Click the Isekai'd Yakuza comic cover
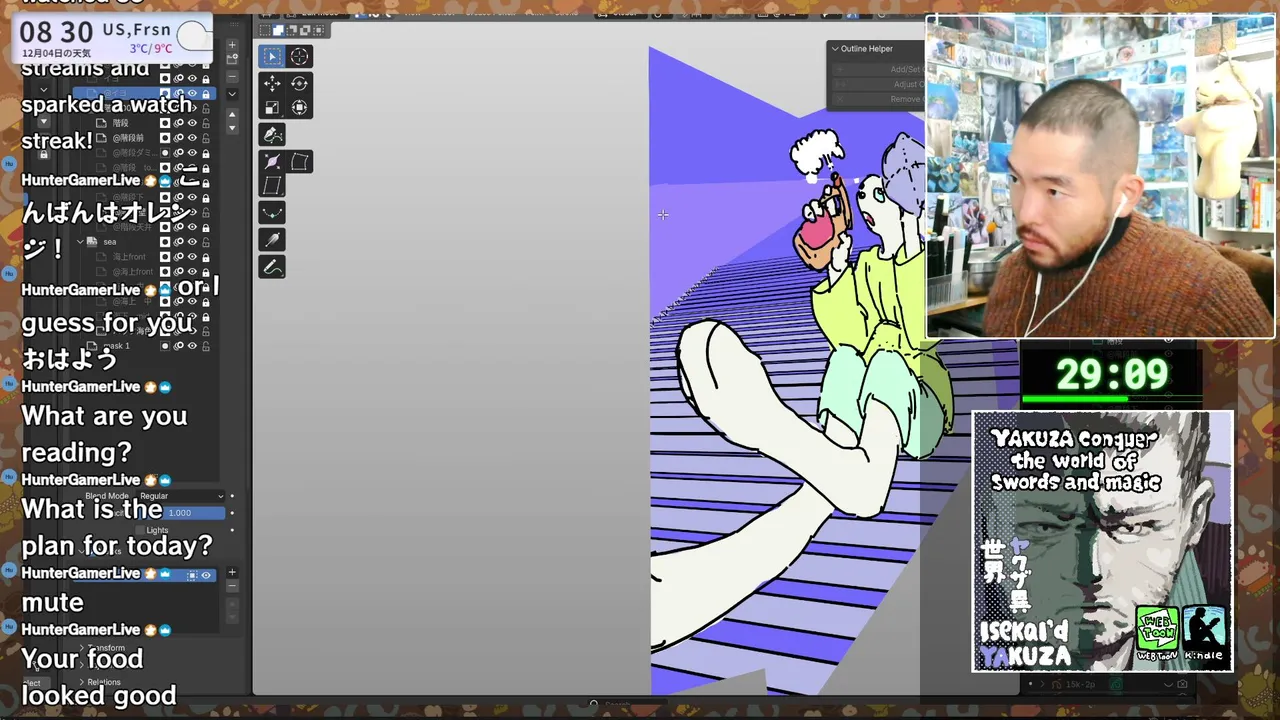Viewport: 1280px width, 720px height. click(1102, 541)
